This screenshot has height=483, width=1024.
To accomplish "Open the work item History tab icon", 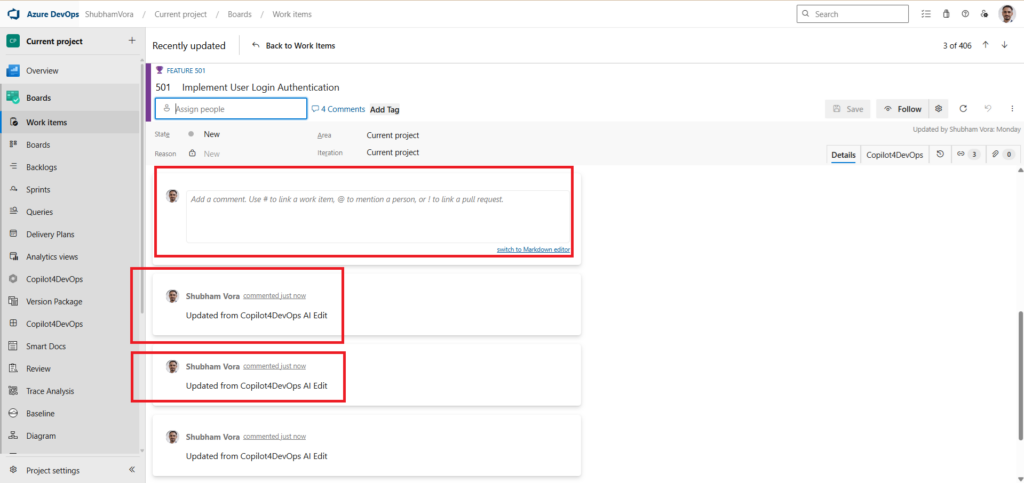I will 939,155.
